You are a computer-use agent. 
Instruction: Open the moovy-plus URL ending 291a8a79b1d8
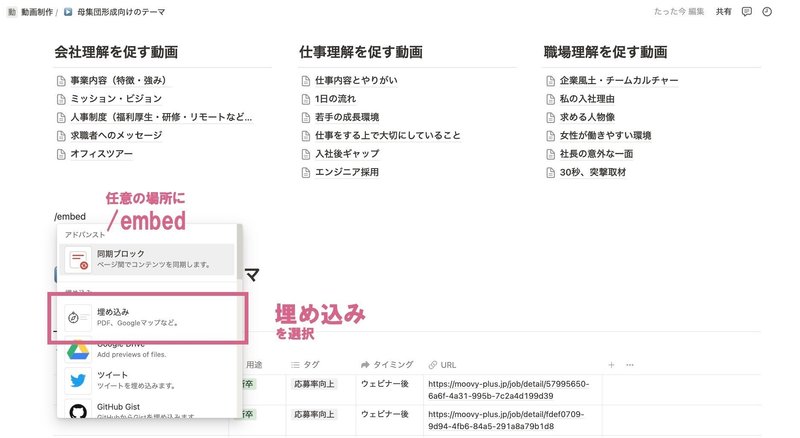[x=506, y=420]
